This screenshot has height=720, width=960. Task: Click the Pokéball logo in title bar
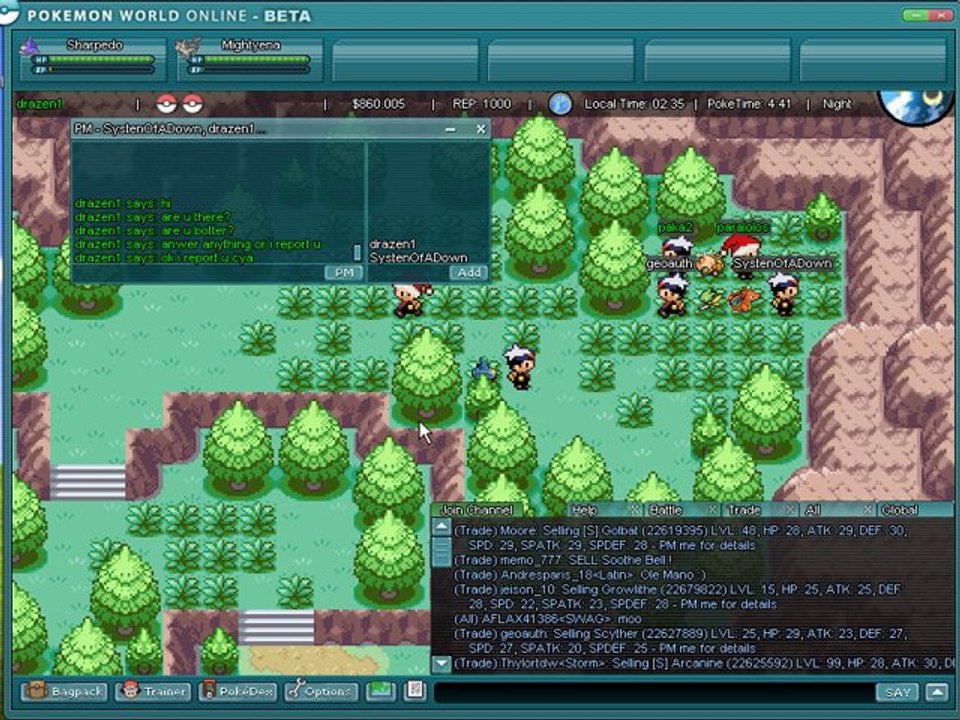coord(9,12)
